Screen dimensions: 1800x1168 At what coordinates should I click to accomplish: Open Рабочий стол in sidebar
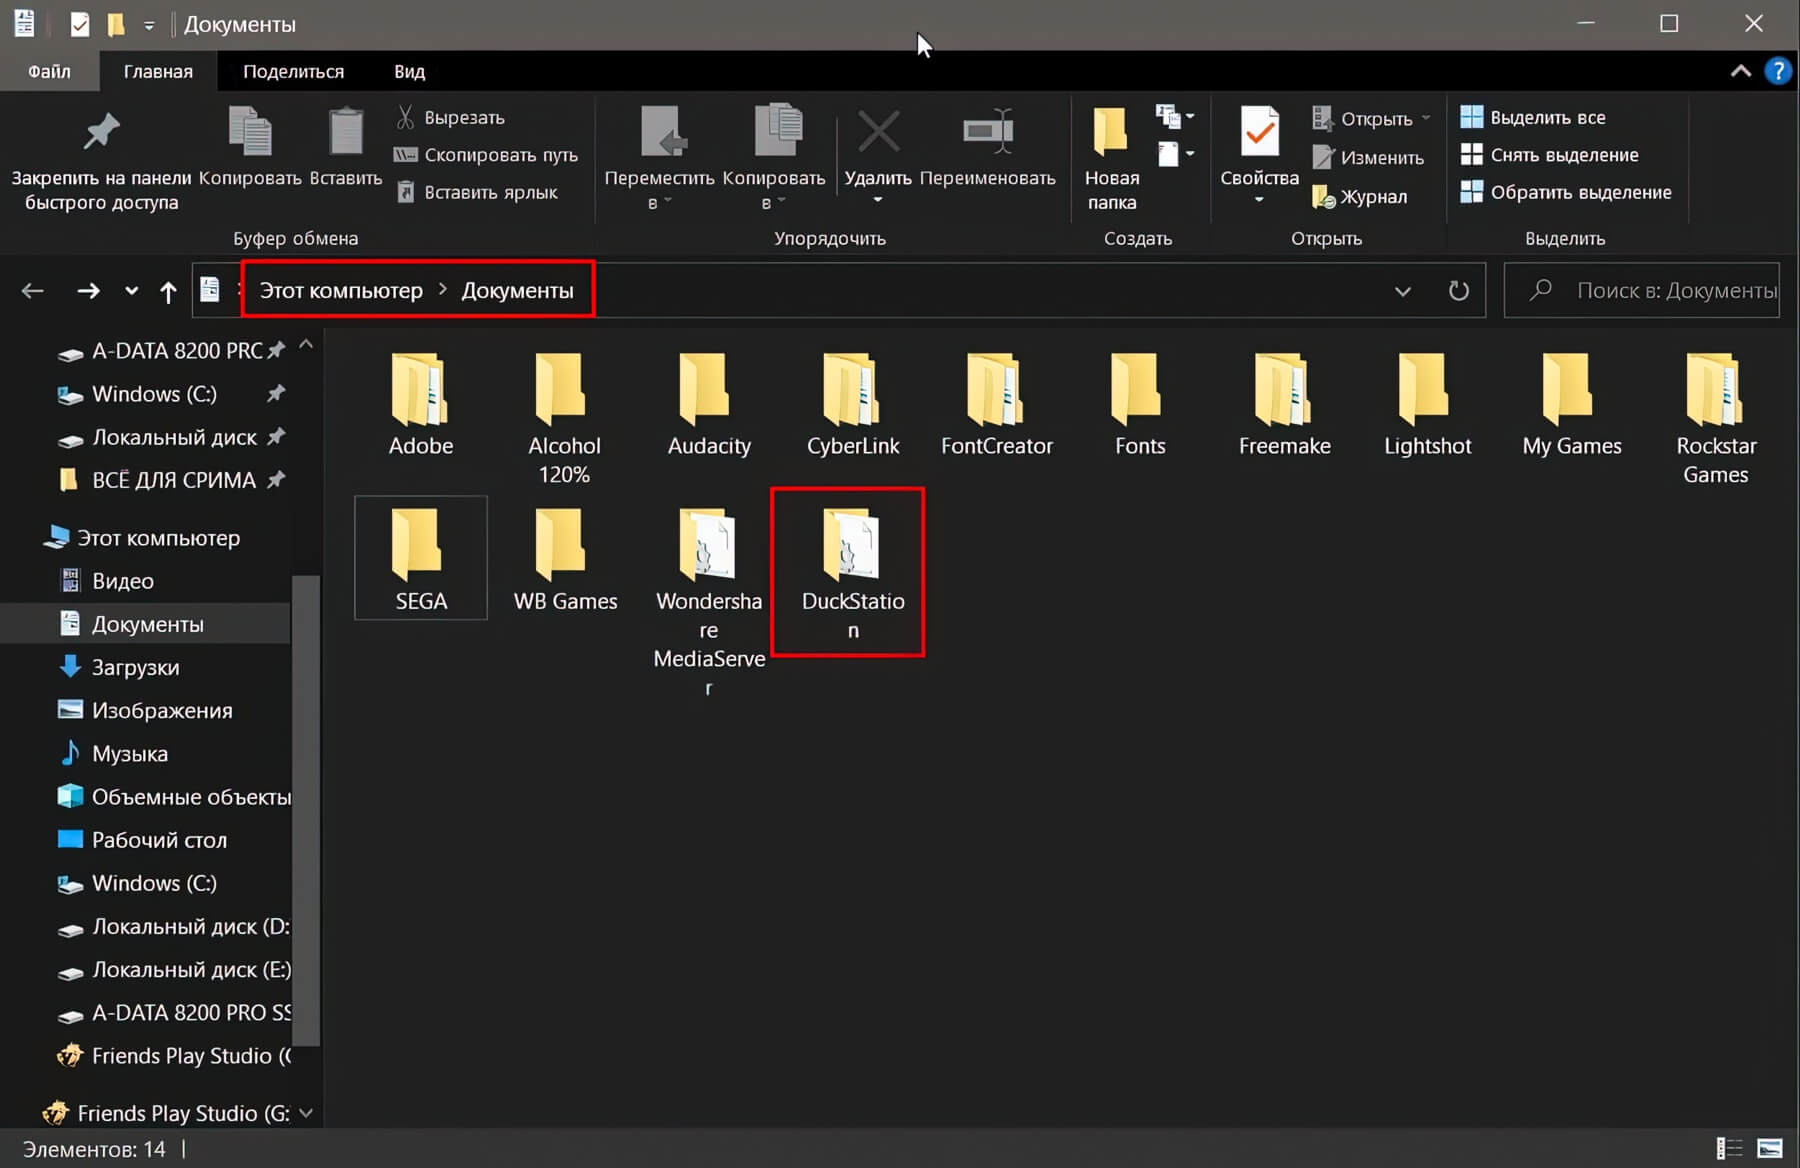pos(158,840)
